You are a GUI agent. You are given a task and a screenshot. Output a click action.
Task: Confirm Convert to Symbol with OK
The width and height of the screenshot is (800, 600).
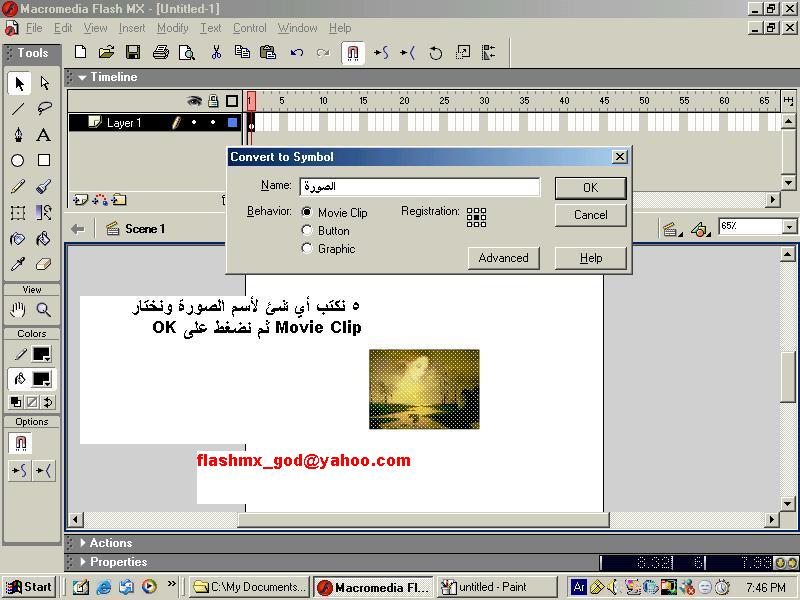tap(590, 188)
